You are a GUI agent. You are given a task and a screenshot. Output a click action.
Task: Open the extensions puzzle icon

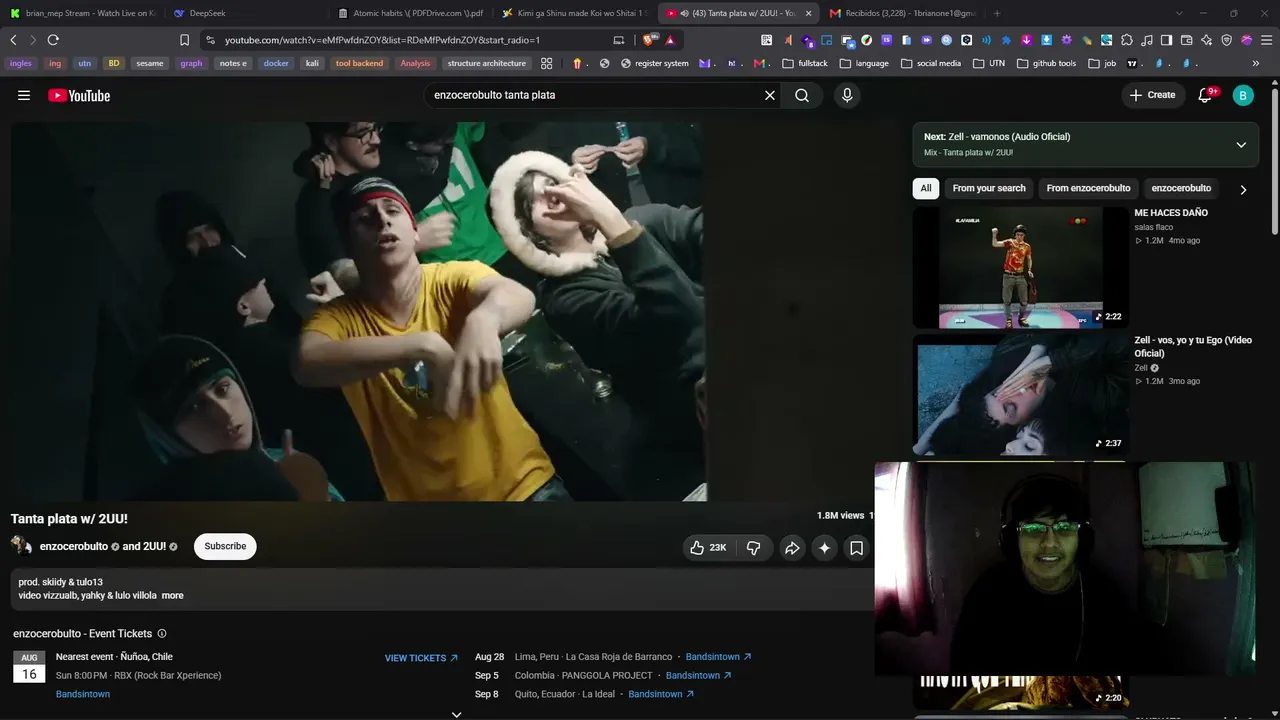(1127, 40)
